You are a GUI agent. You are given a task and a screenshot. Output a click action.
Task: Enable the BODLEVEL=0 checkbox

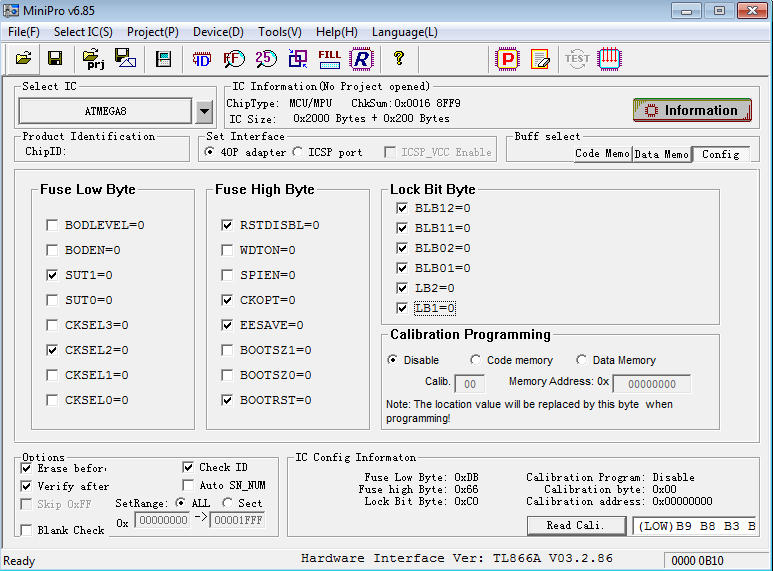(52, 225)
